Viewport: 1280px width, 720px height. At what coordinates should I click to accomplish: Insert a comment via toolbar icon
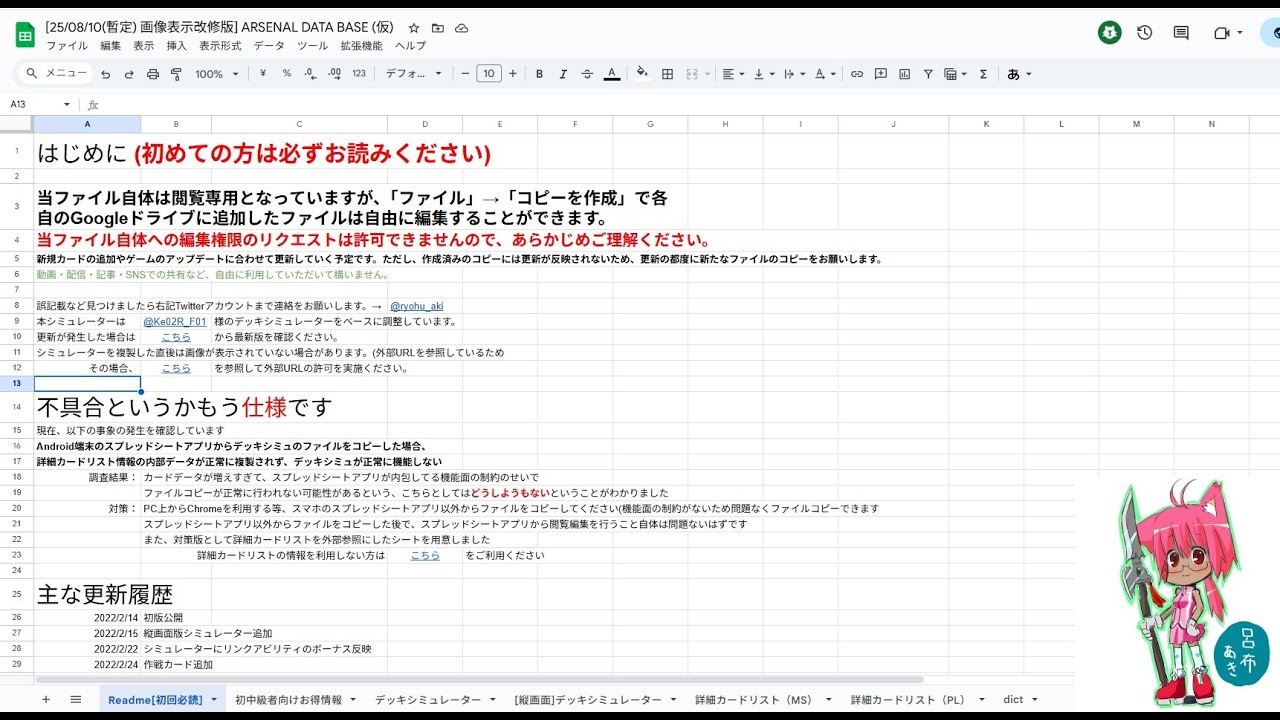tap(881, 74)
